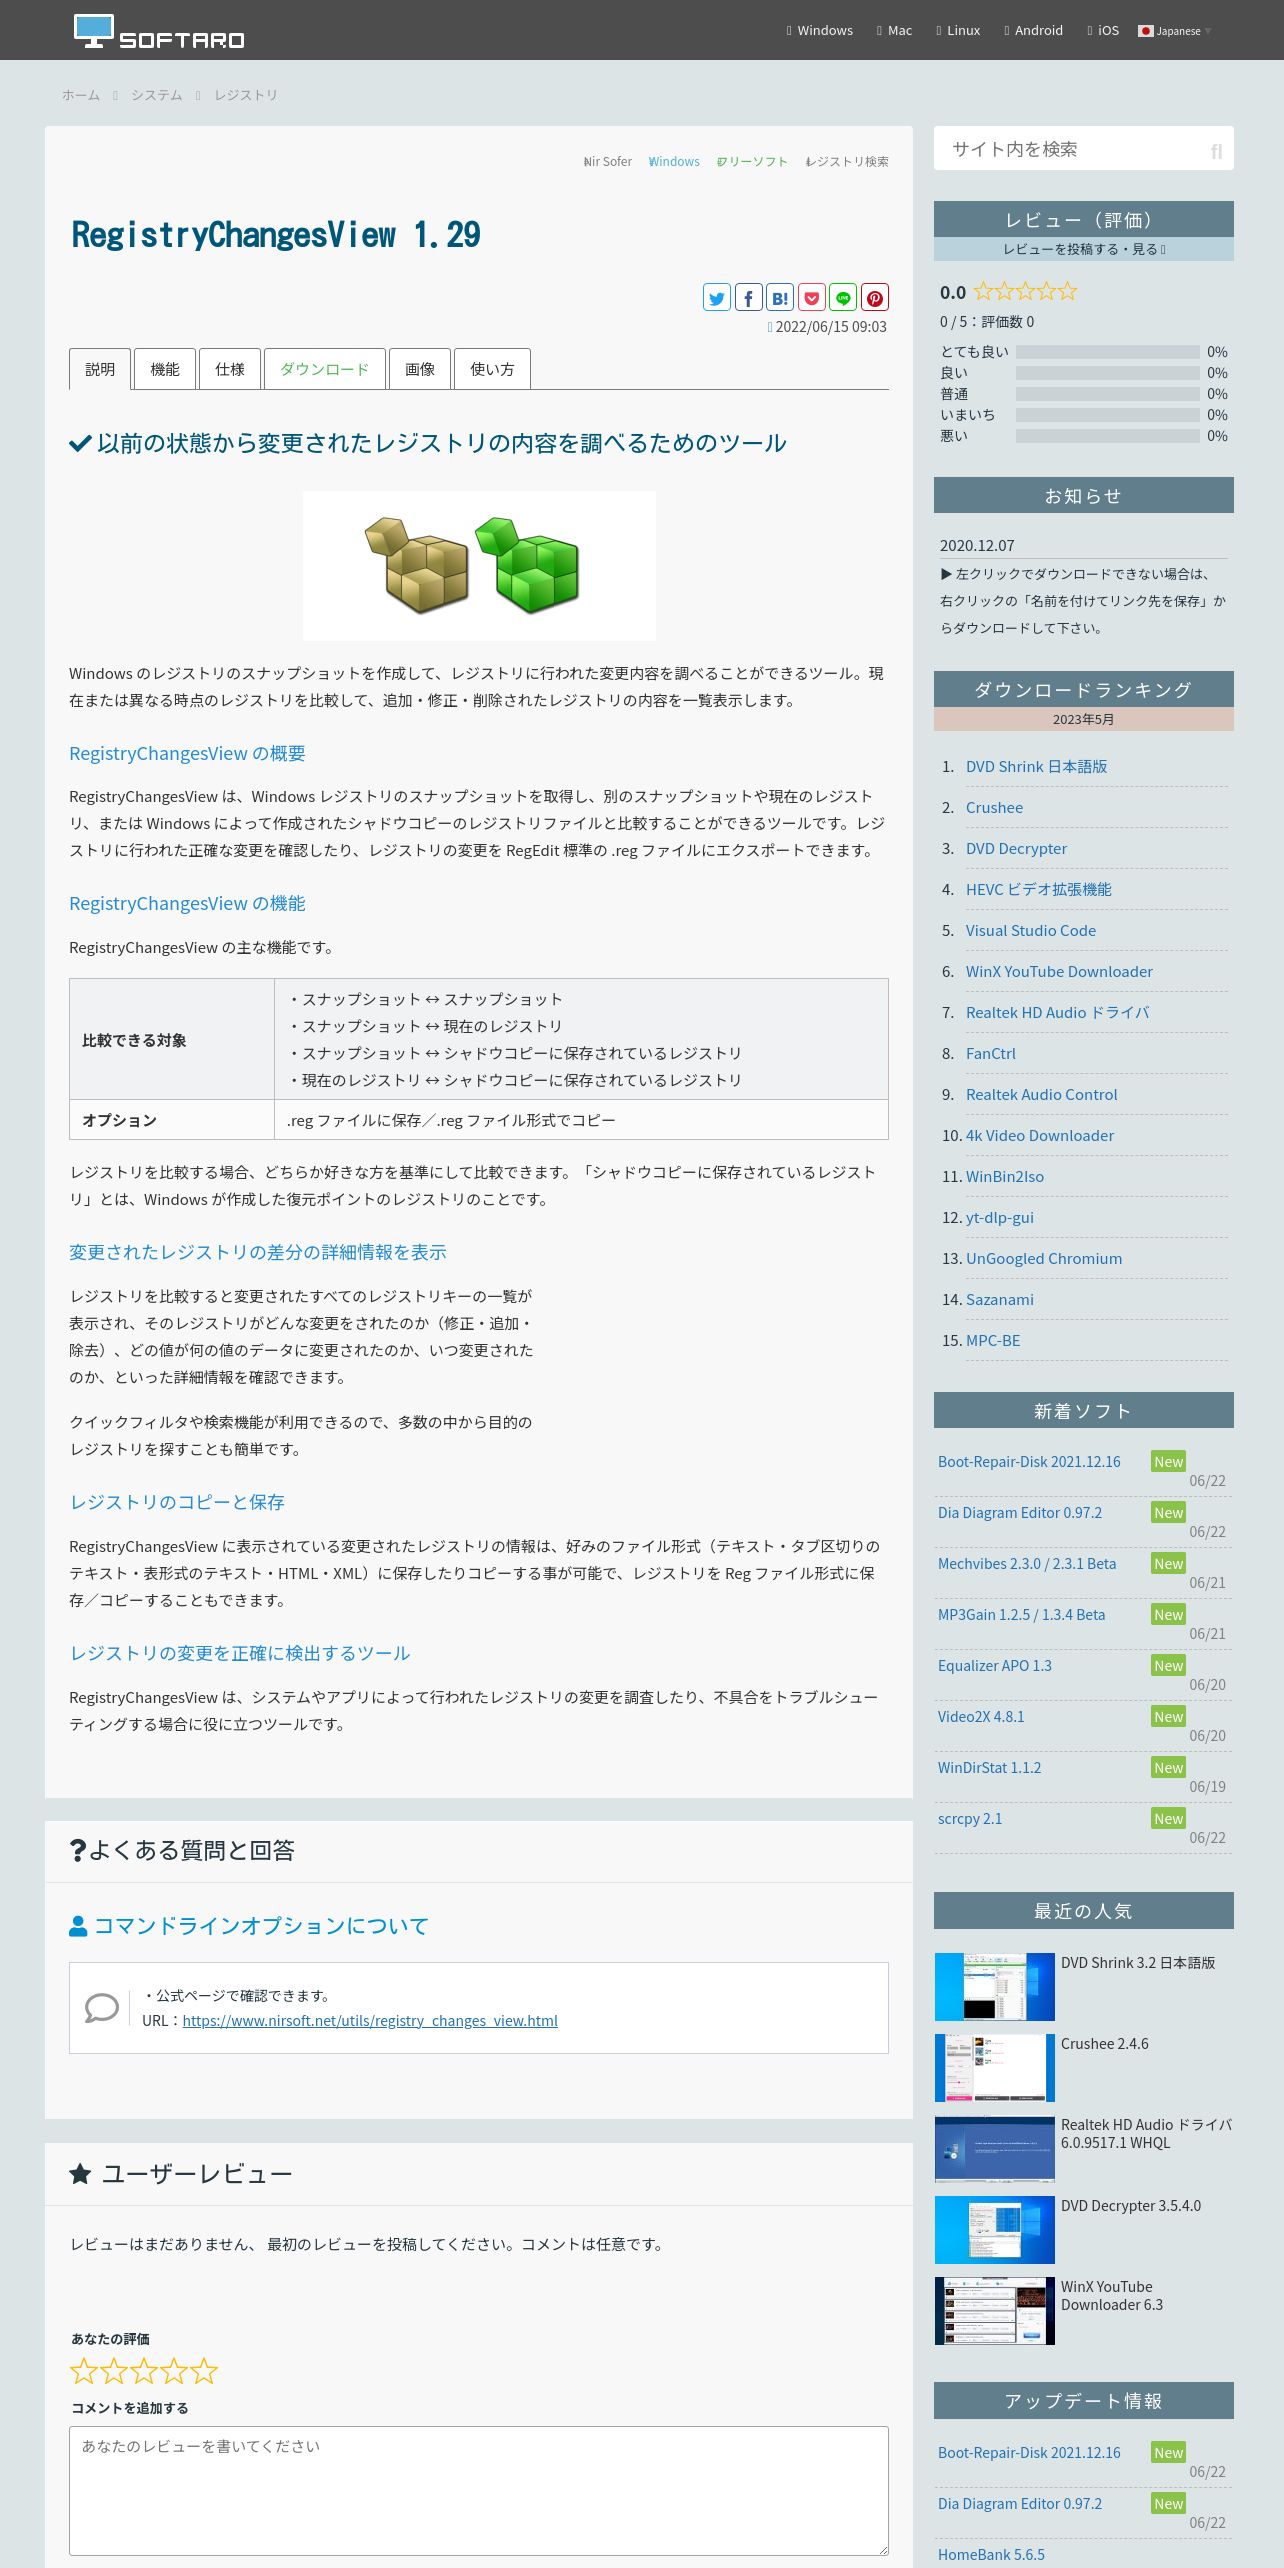
Task: Open Mechvibes 2.3.0 / 2.3.1 Beta link
Action: pyautogui.click(x=1027, y=1563)
